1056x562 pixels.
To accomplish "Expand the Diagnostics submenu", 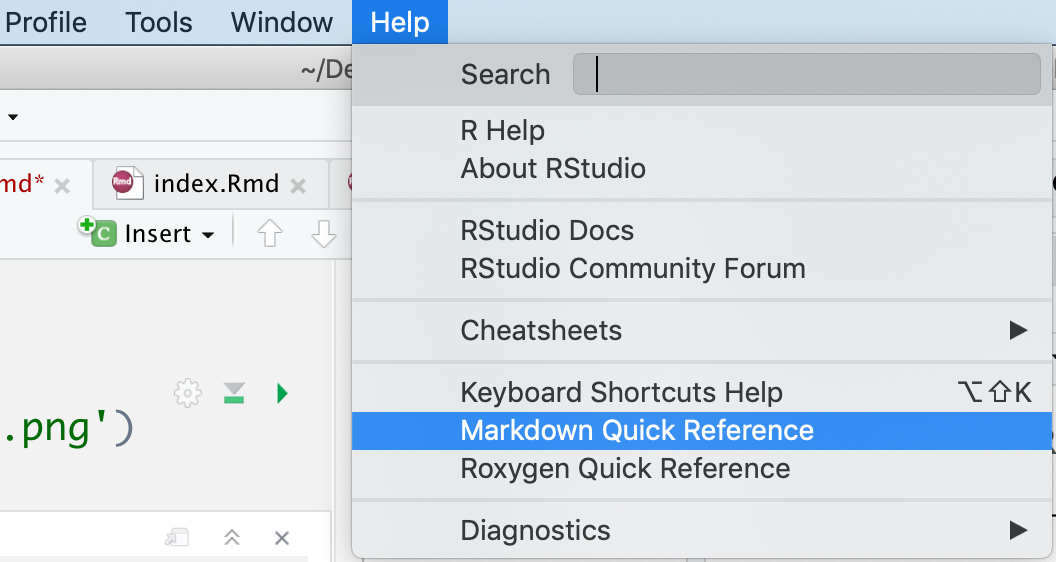I will pos(1018,530).
